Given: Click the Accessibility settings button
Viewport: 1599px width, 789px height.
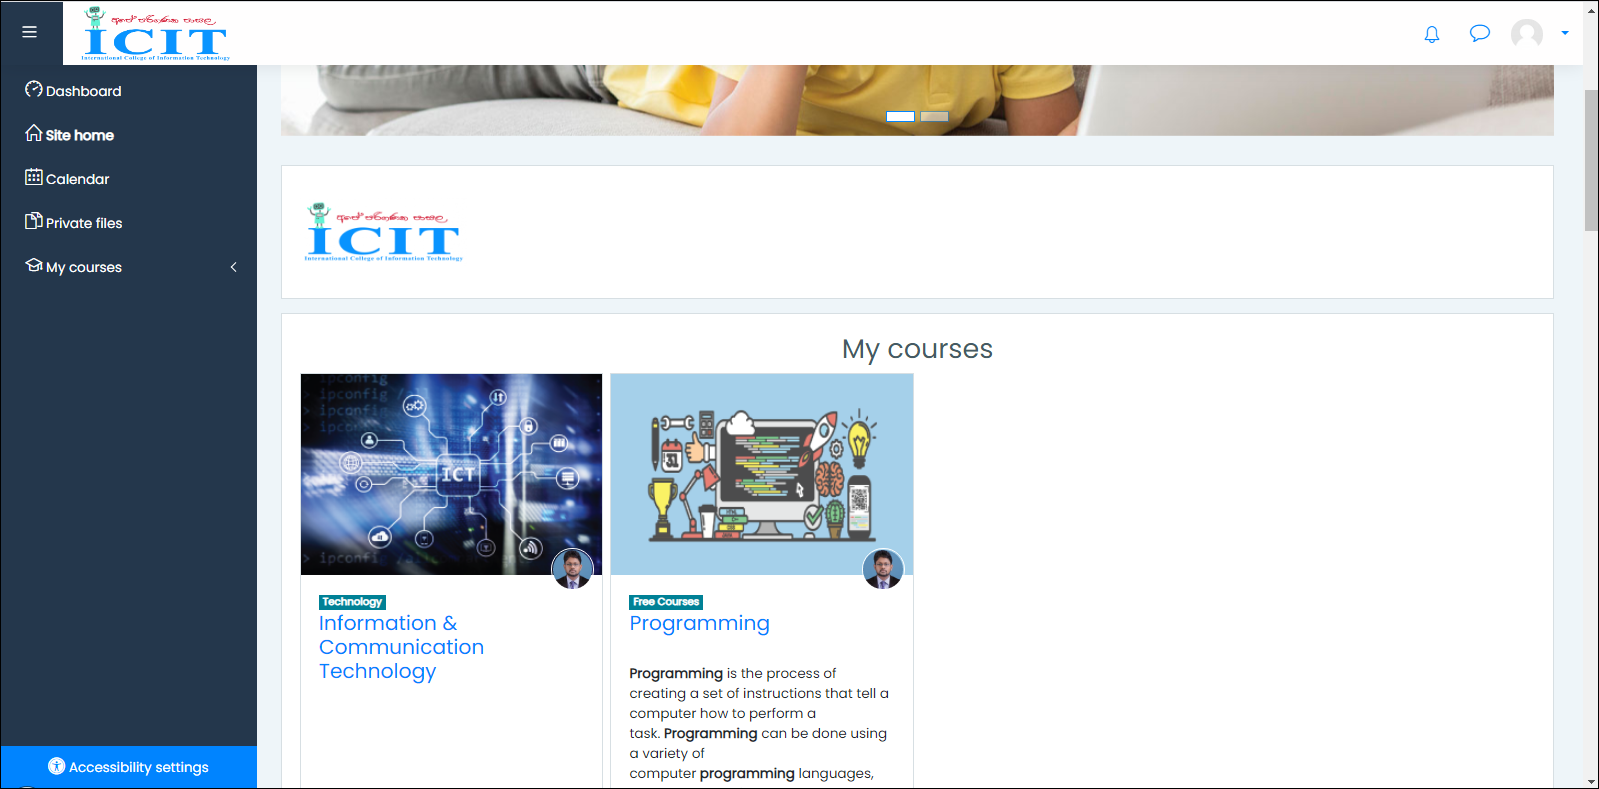Looking at the screenshot, I should [129, 767].
